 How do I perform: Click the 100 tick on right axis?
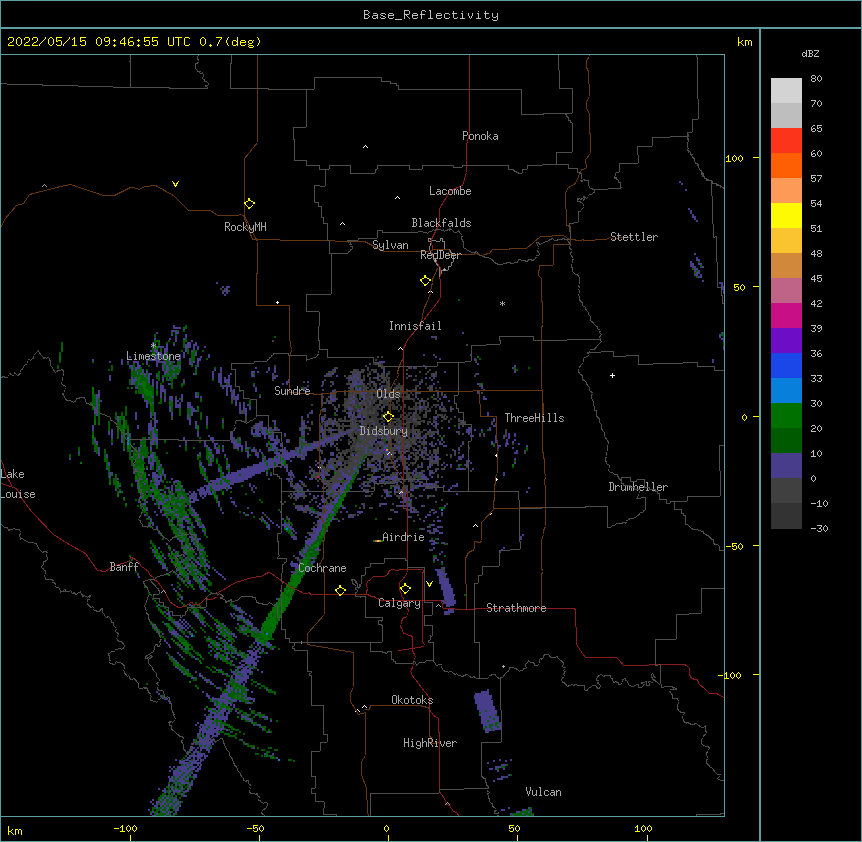734,158
